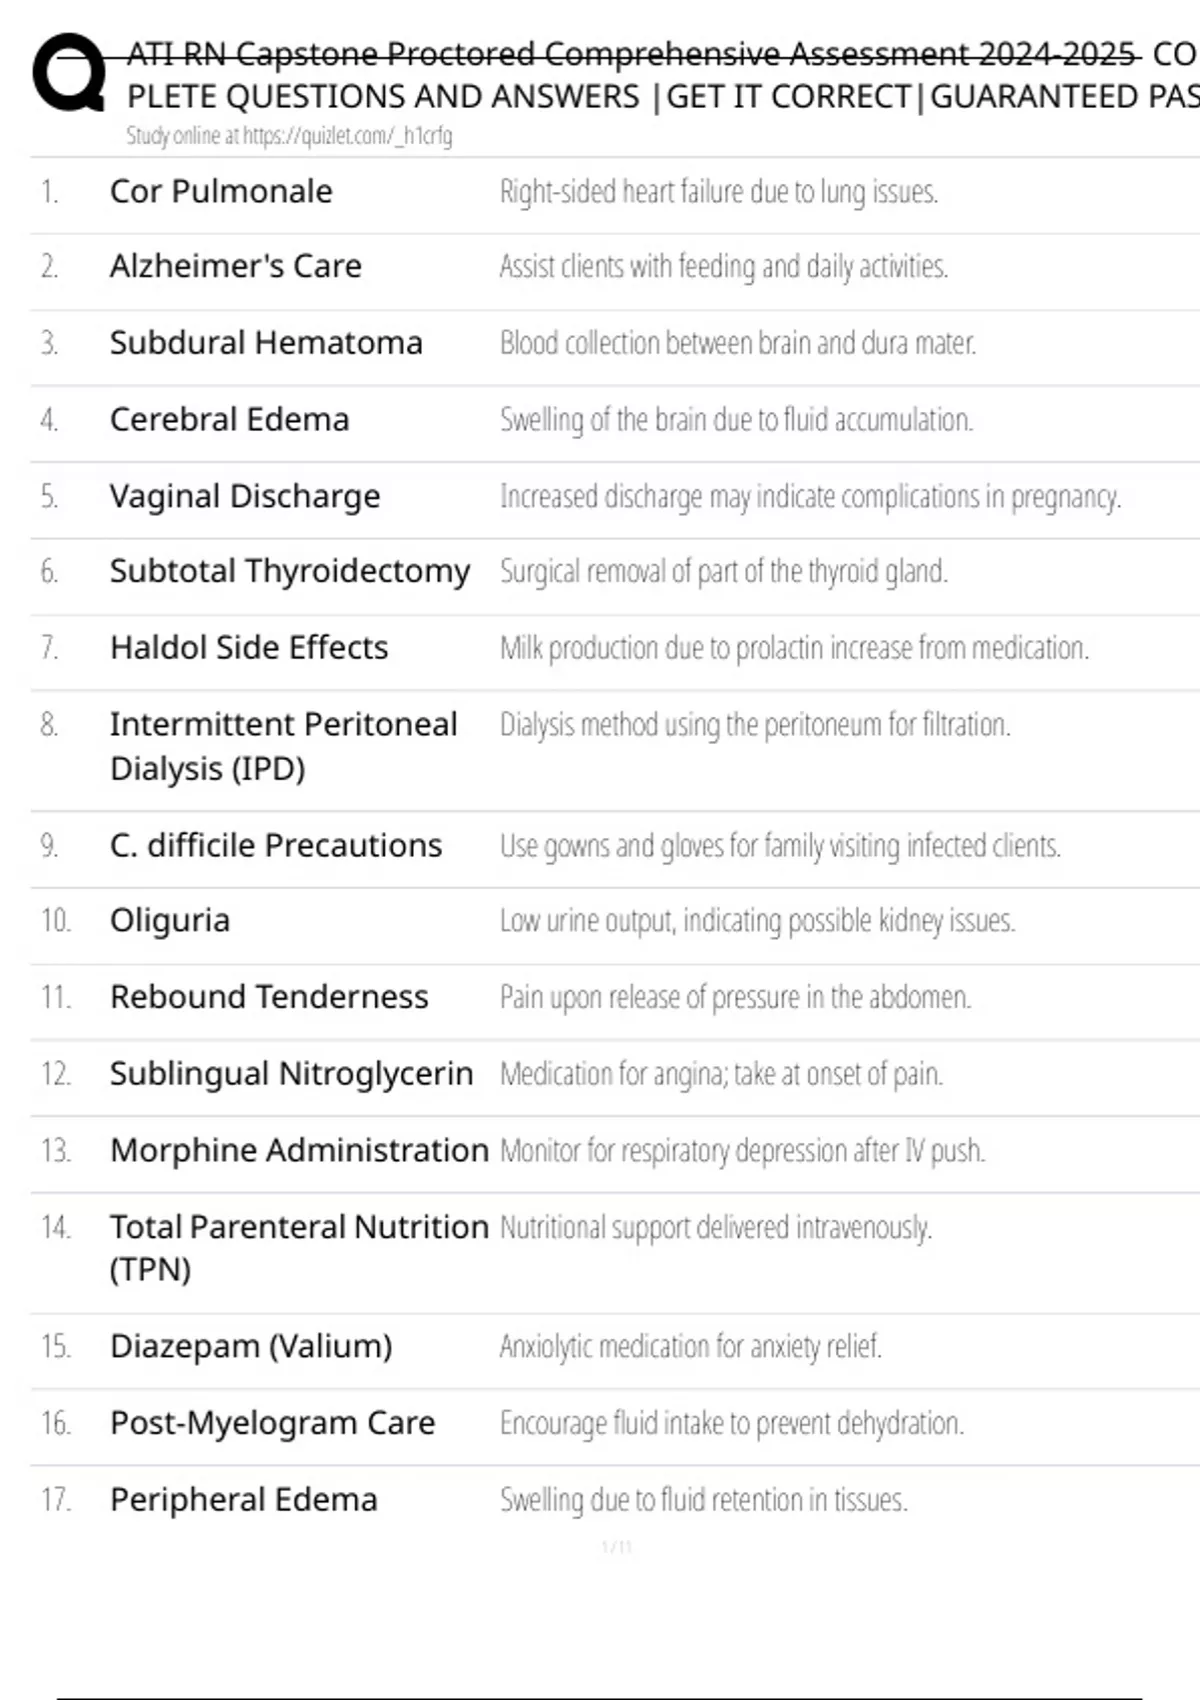Open the quizlet.com study link

click(x=289, y=136)
